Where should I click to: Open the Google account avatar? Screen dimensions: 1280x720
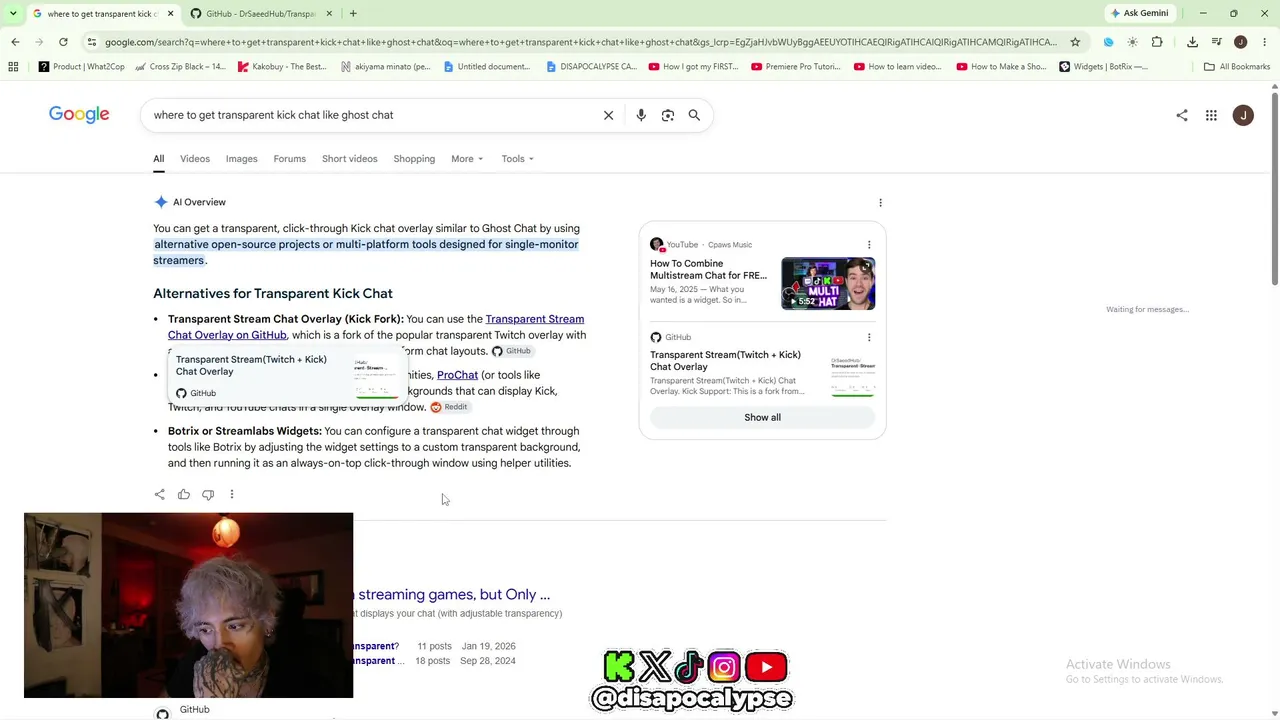coord(1243,115)
